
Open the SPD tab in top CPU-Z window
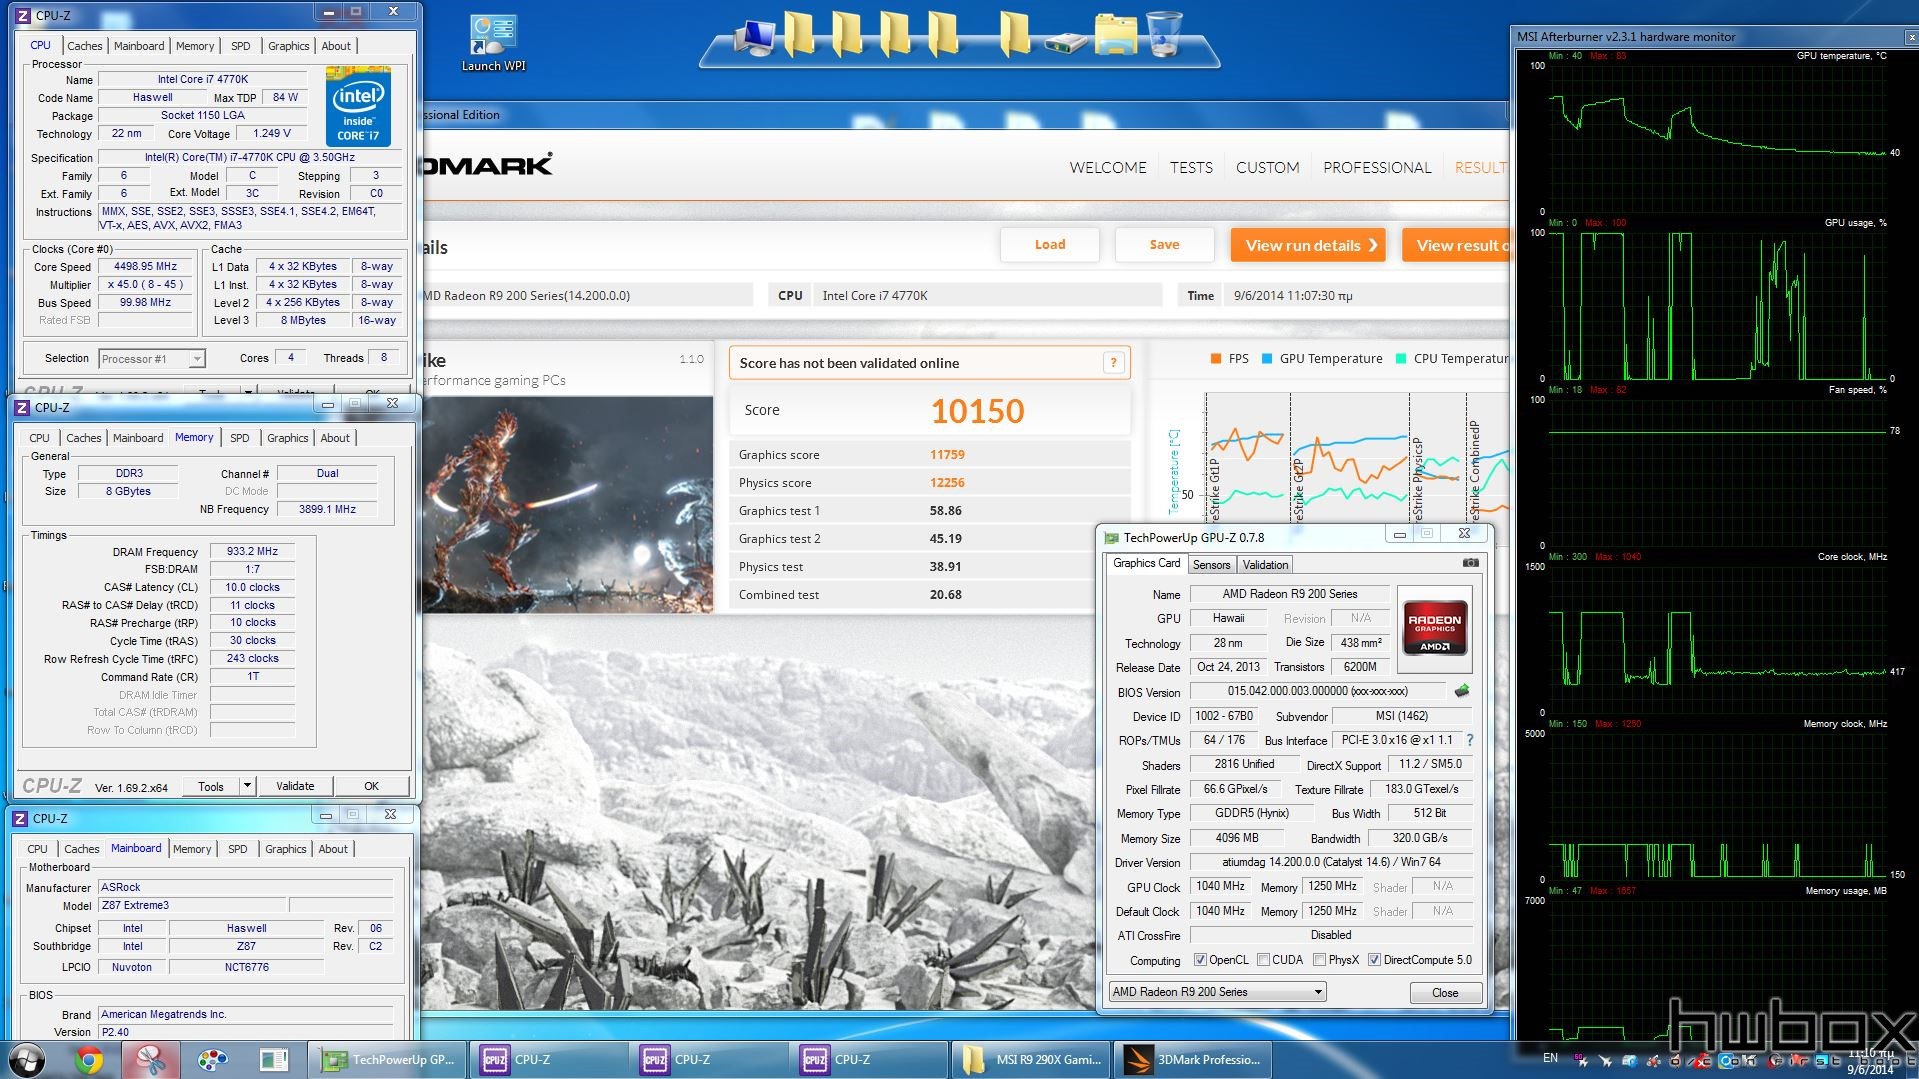click(x=240, y=46)
